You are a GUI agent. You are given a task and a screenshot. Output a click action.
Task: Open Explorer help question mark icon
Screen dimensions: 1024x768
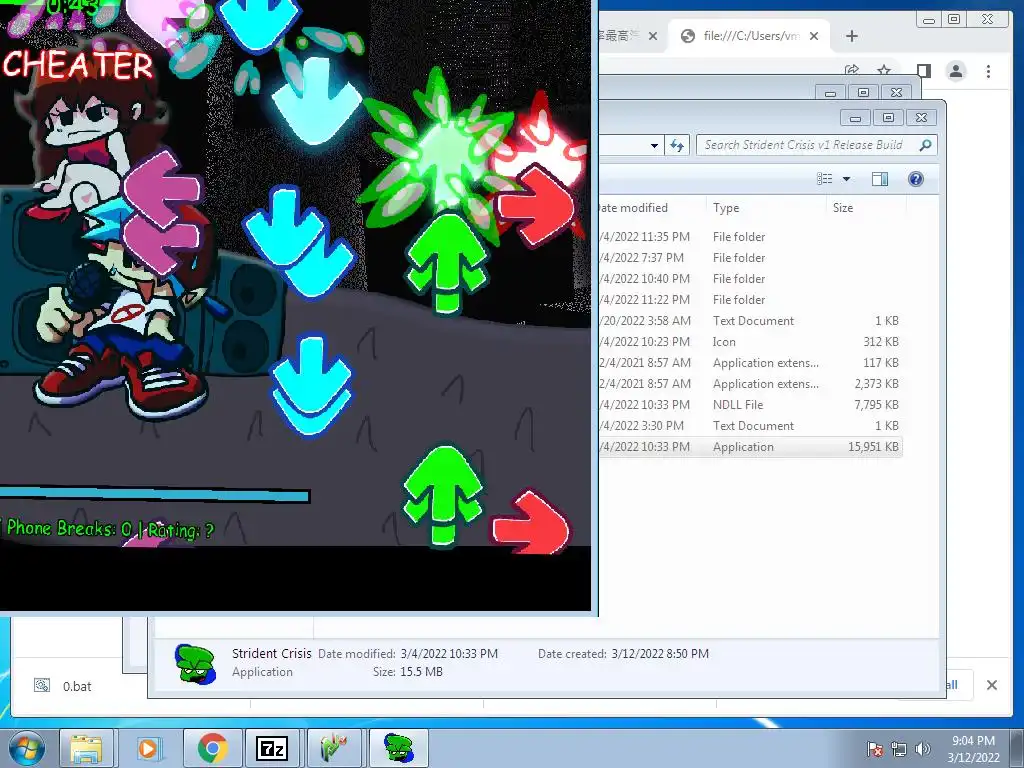tap(916, 178)
